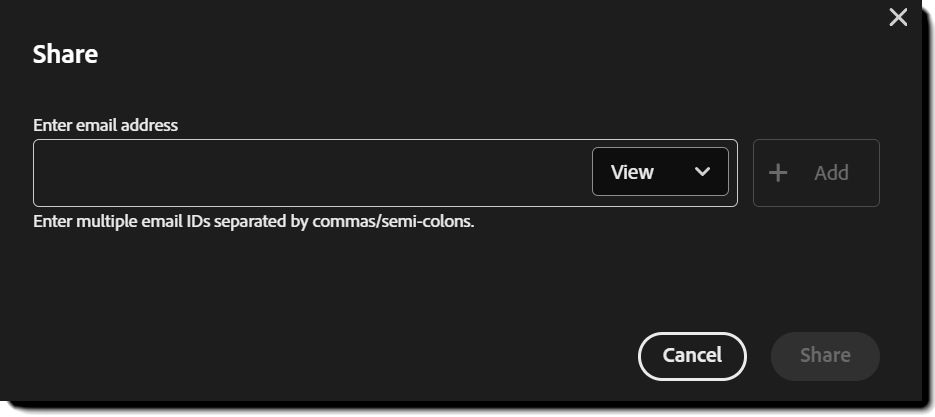Click the Share dialog title

point(65,54)
